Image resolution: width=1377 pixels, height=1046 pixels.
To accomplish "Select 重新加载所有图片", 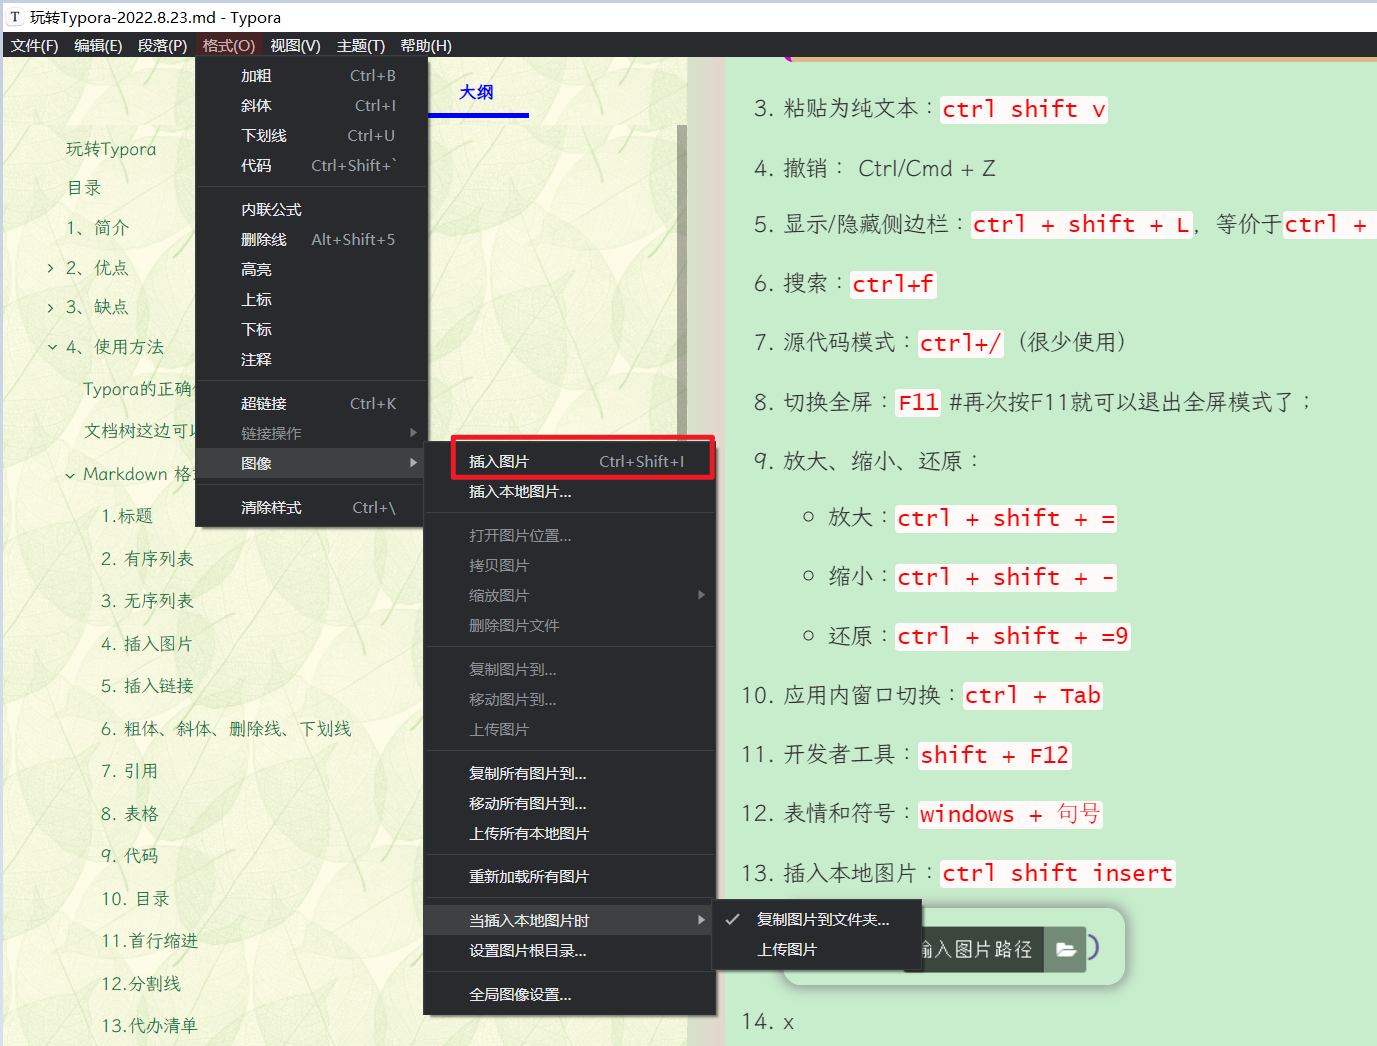I will coord(570,877).
